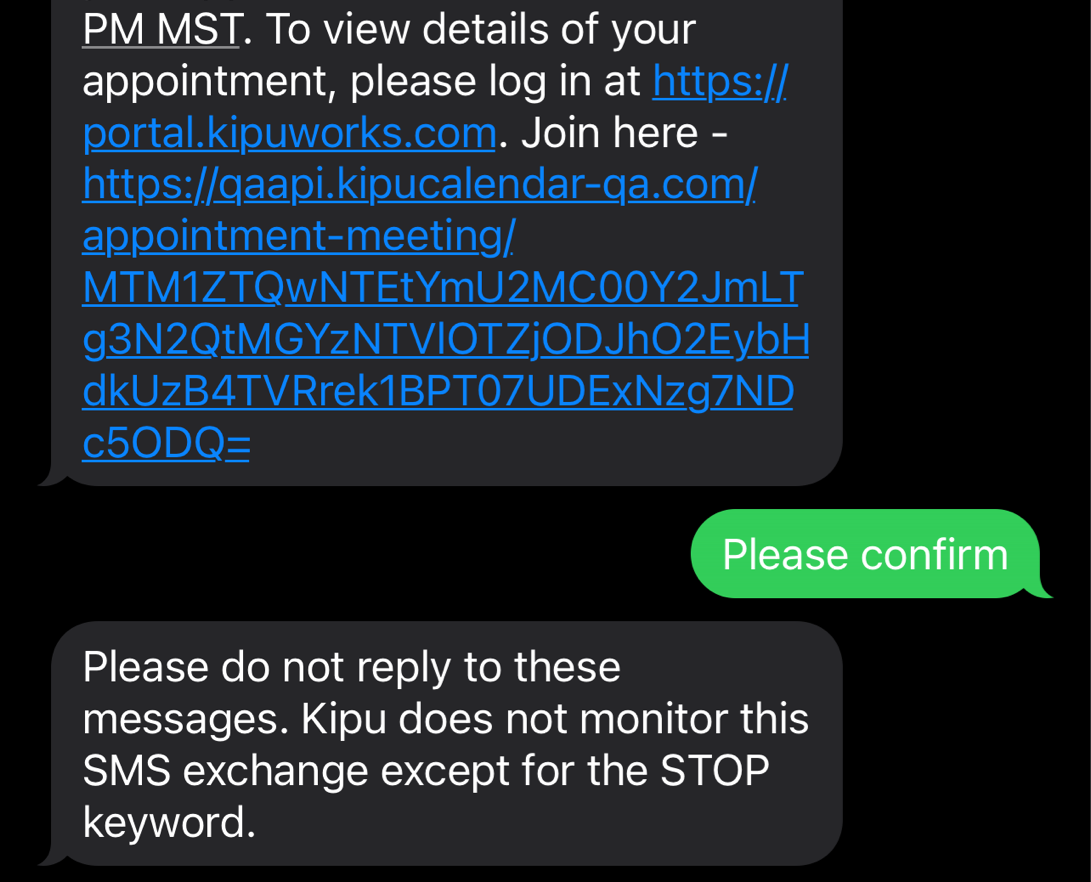Click the word "keyword." in the last message

[x=169, y=823]
